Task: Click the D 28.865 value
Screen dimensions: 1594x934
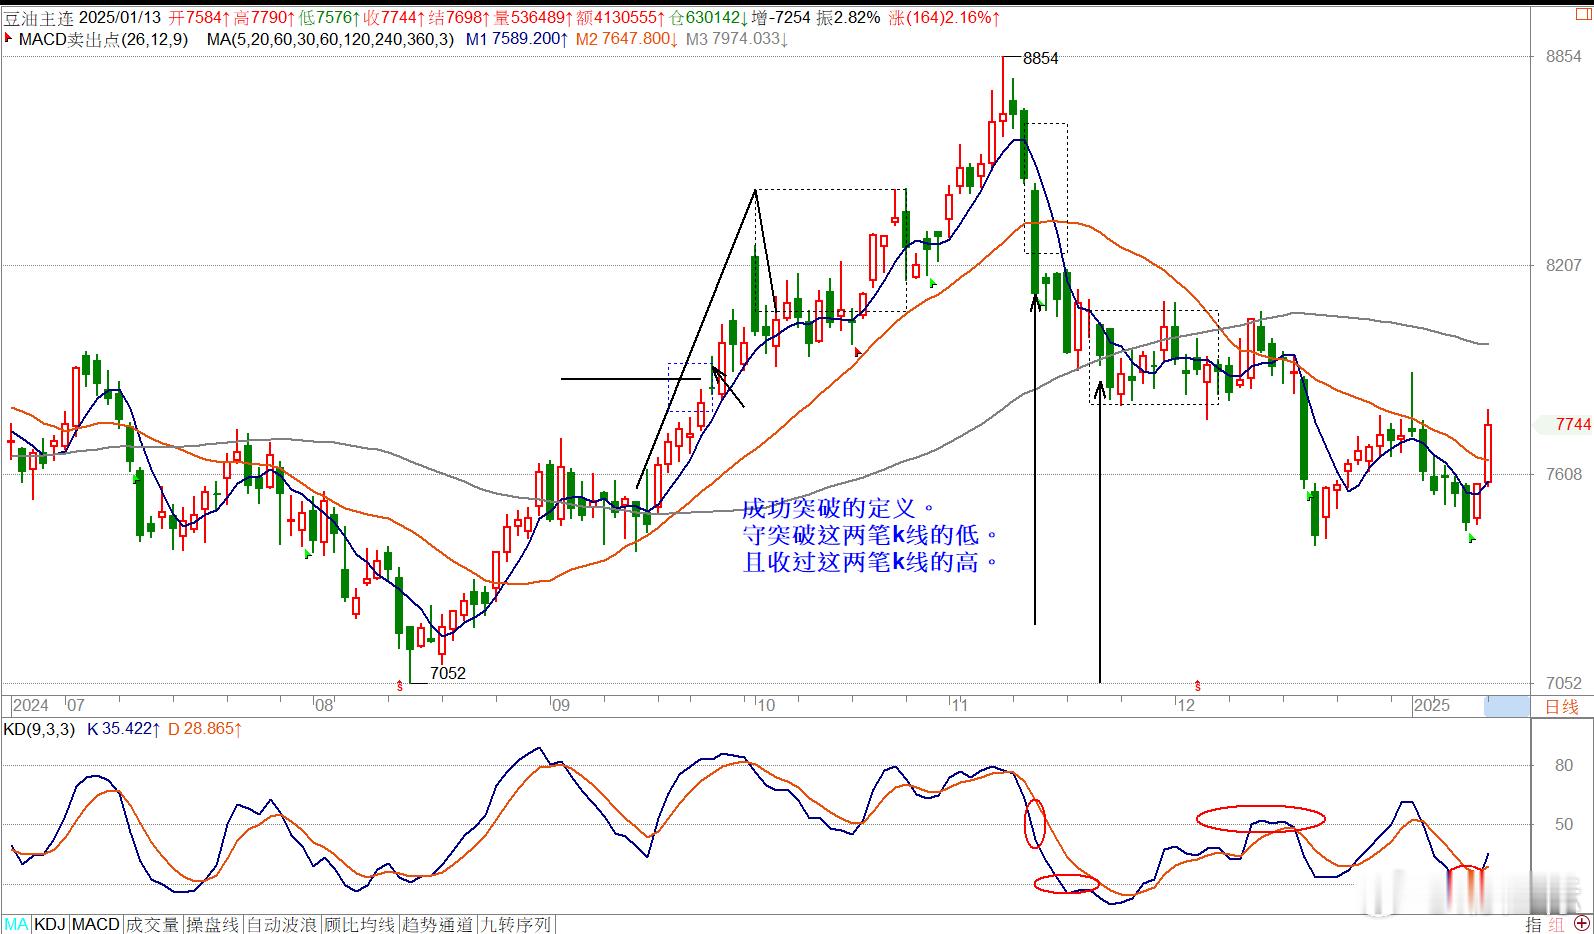Action: 205,729
